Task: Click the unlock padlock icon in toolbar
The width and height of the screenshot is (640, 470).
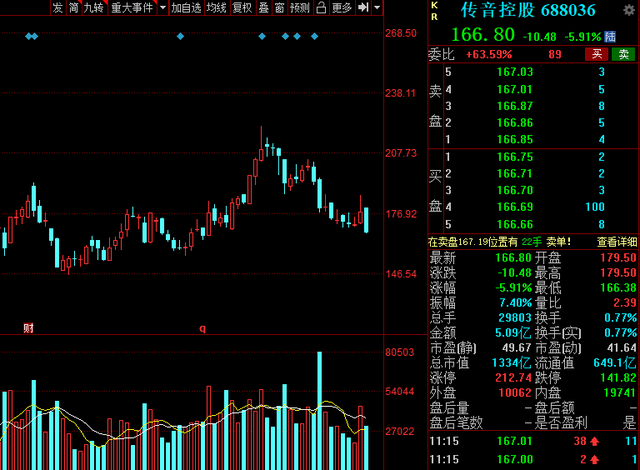Action: [x=321, y=7]
